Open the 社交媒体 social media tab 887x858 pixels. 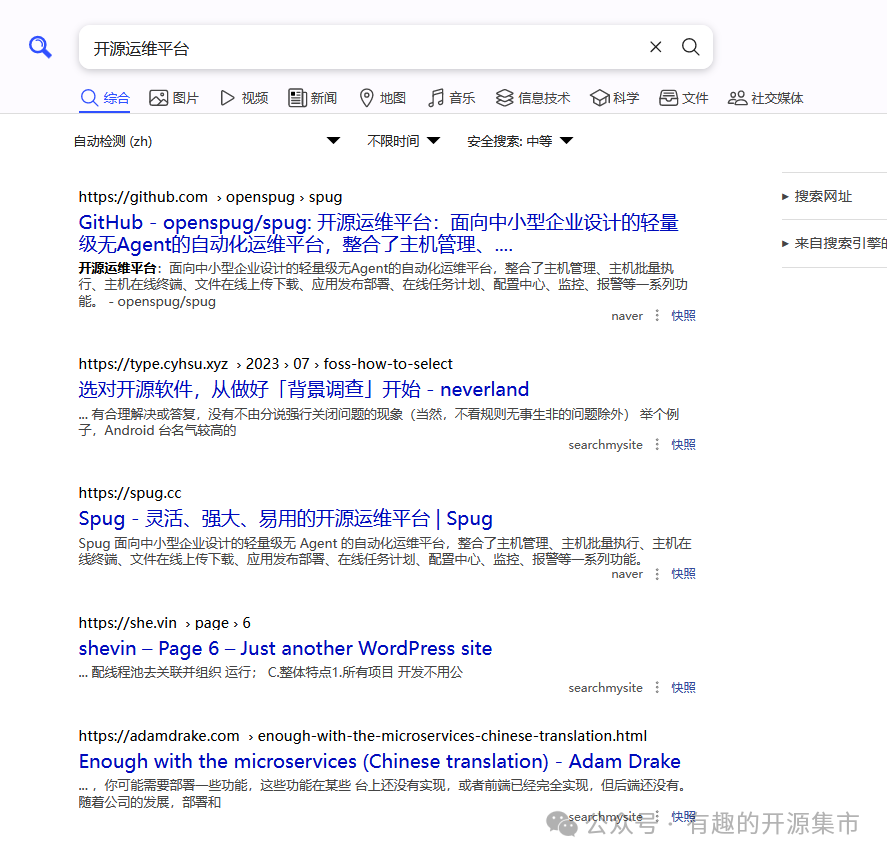coord(765,98)
